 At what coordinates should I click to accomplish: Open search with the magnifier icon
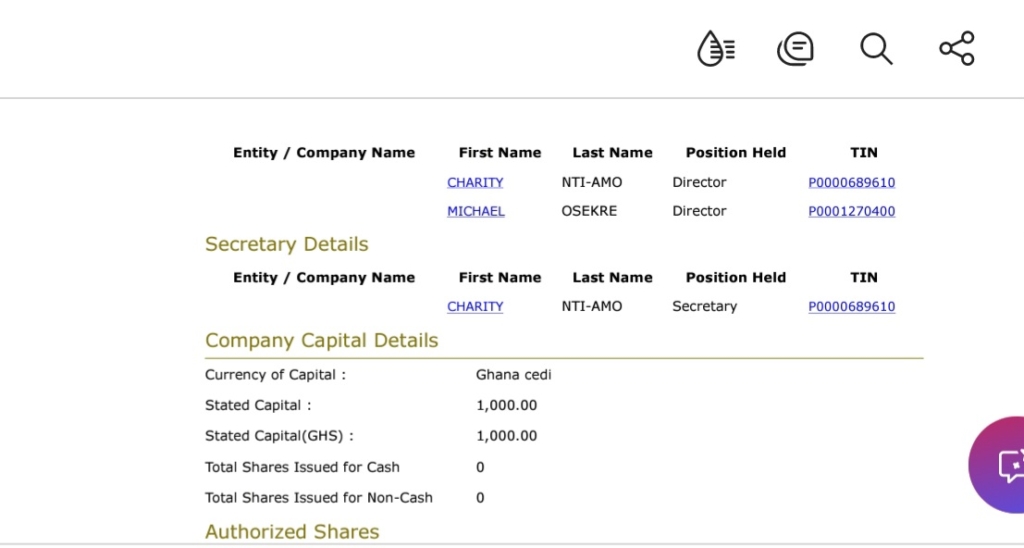point(876,48)
